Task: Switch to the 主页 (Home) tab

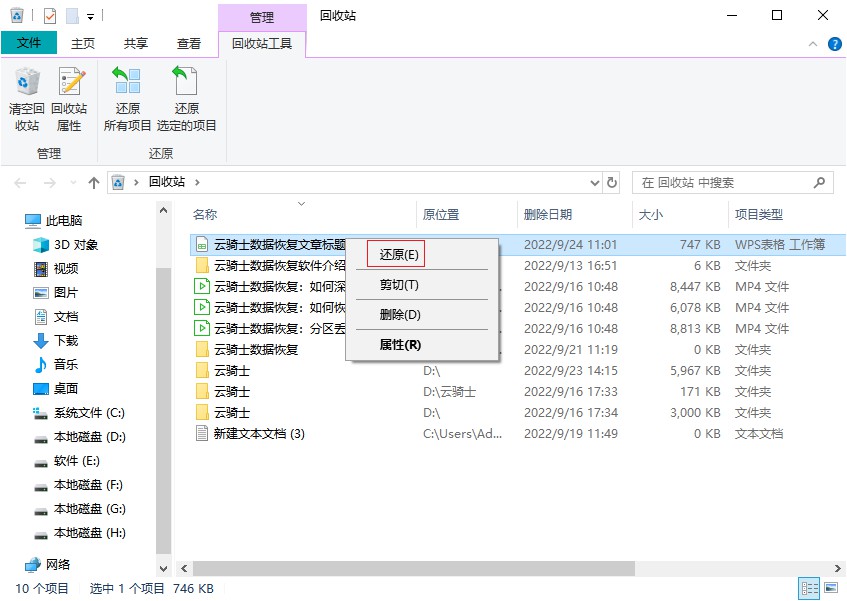Action: 83,44
